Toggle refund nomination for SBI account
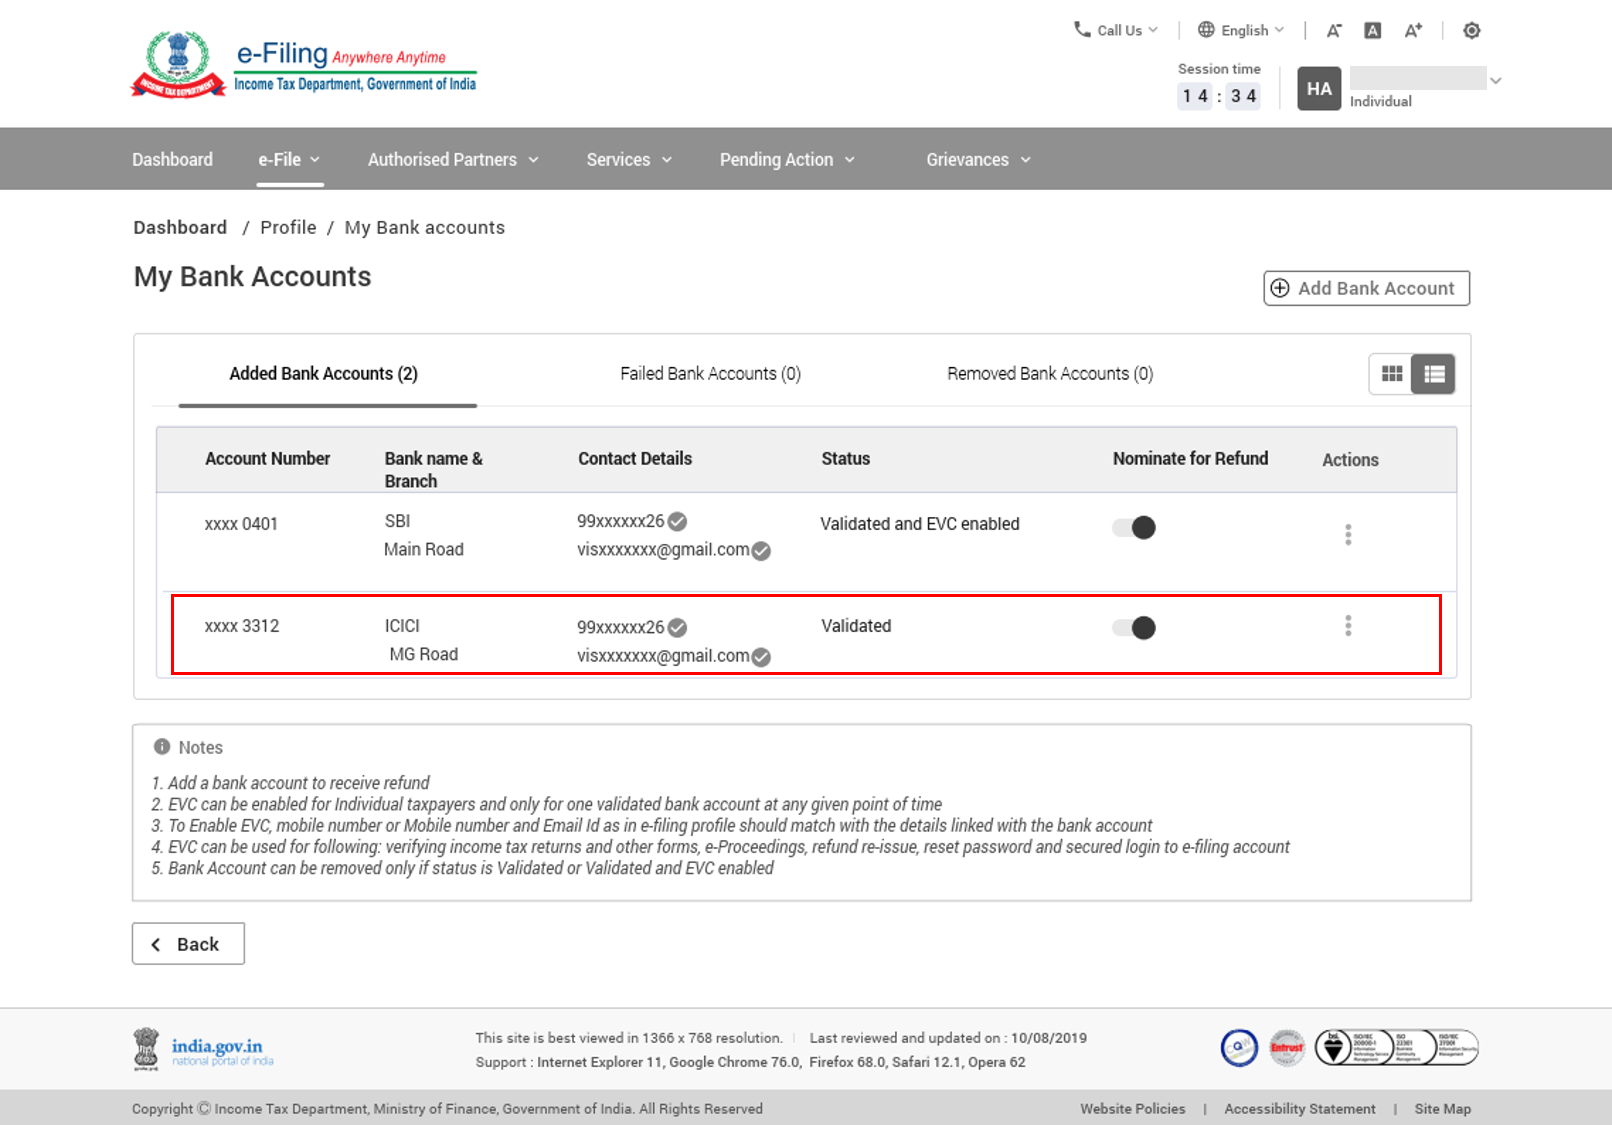This screenshot has width=1612, height=1125. (x=1134, y=528)
